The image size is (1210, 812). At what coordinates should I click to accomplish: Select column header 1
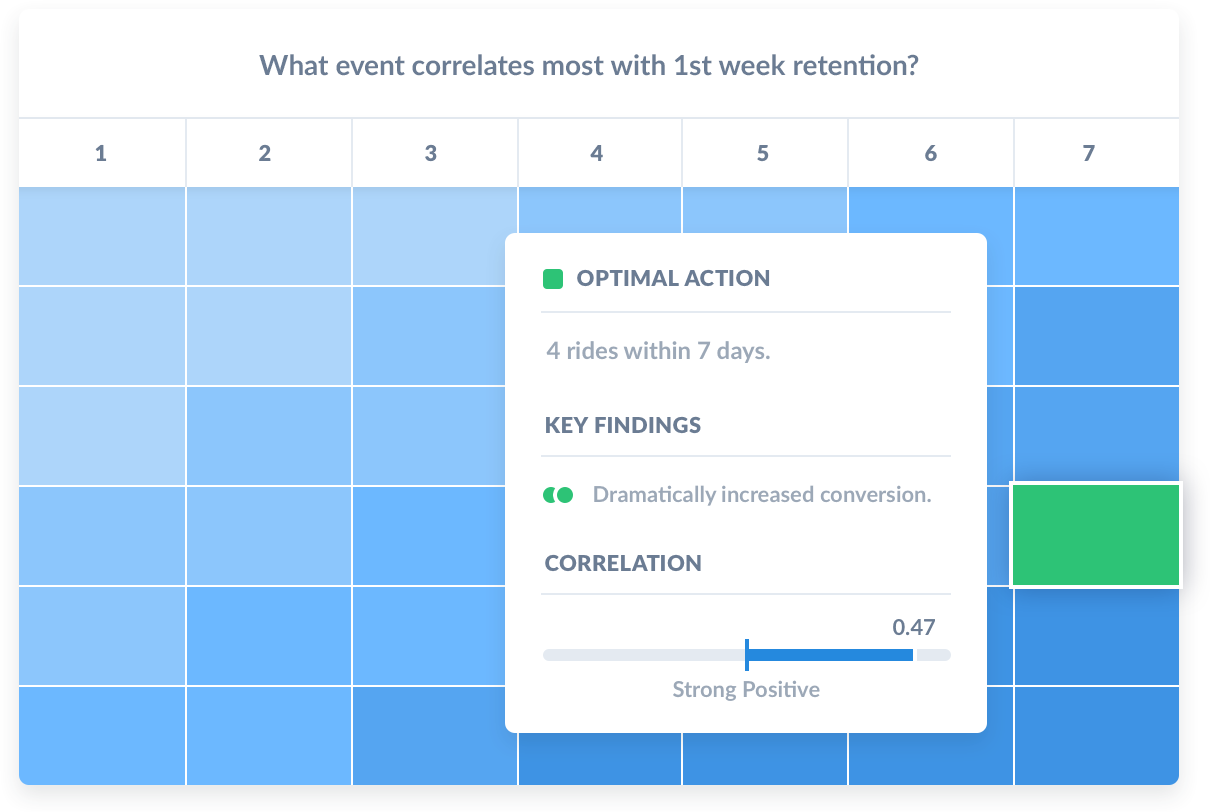pos(101,153)
